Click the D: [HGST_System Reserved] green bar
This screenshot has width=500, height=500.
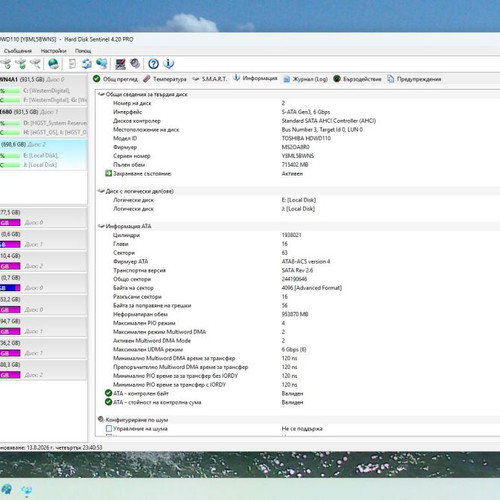(10, 123)
